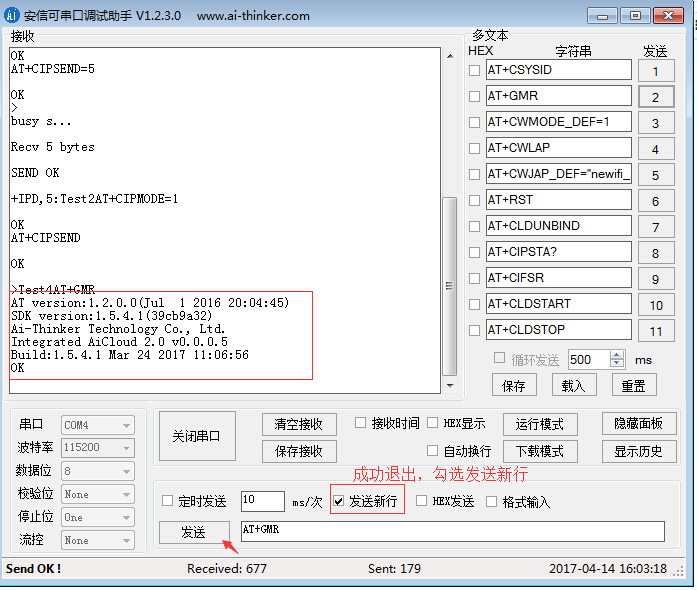Click the 清空接收 button
The image size is (697, 590).
[x=299, y=424]
